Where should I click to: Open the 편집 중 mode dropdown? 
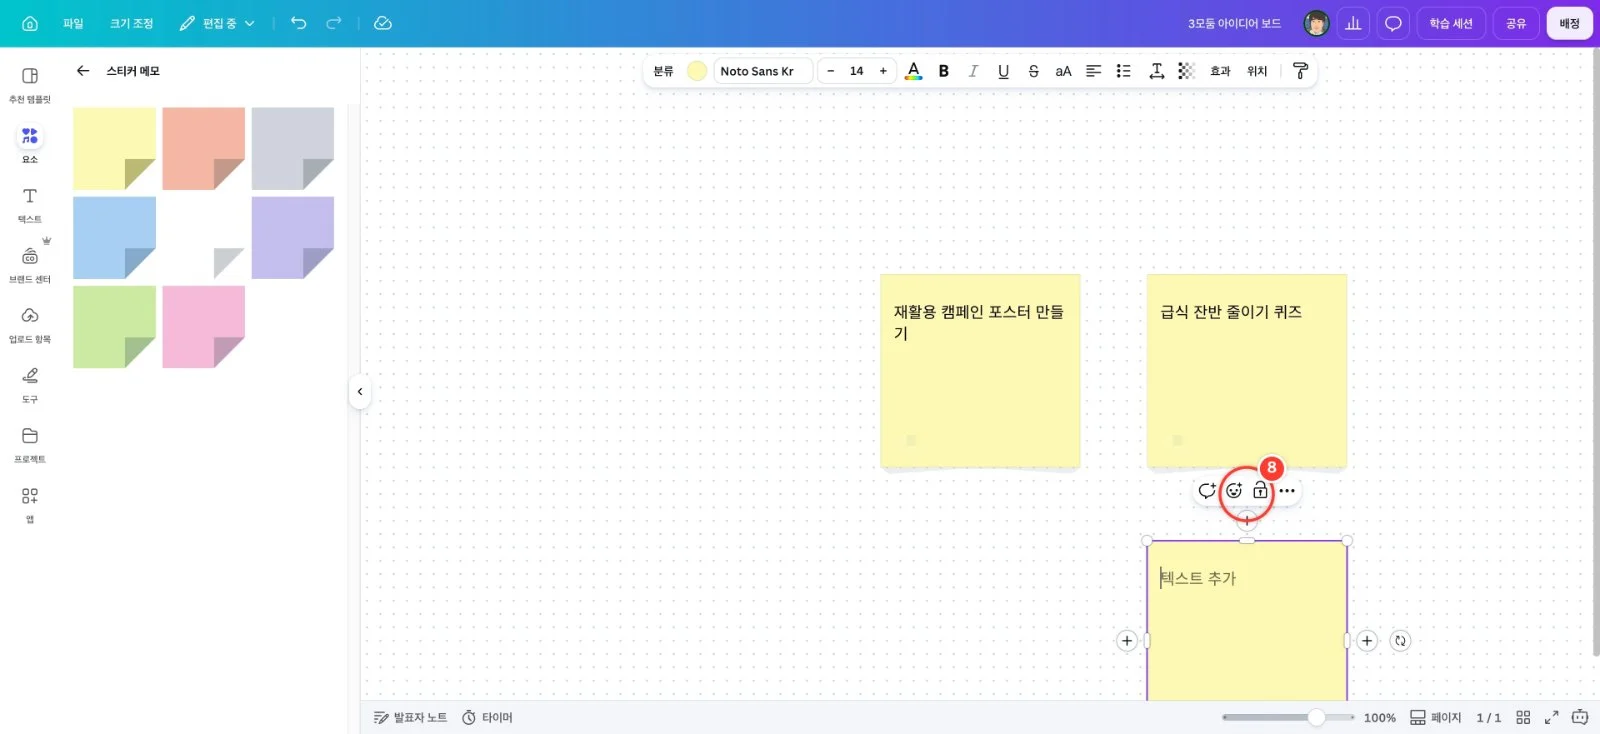click(217, 23)
